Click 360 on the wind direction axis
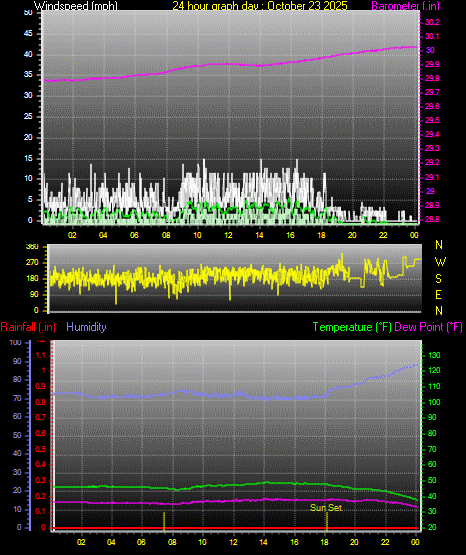This screenshot has height=555, width=466. (32, 247)
